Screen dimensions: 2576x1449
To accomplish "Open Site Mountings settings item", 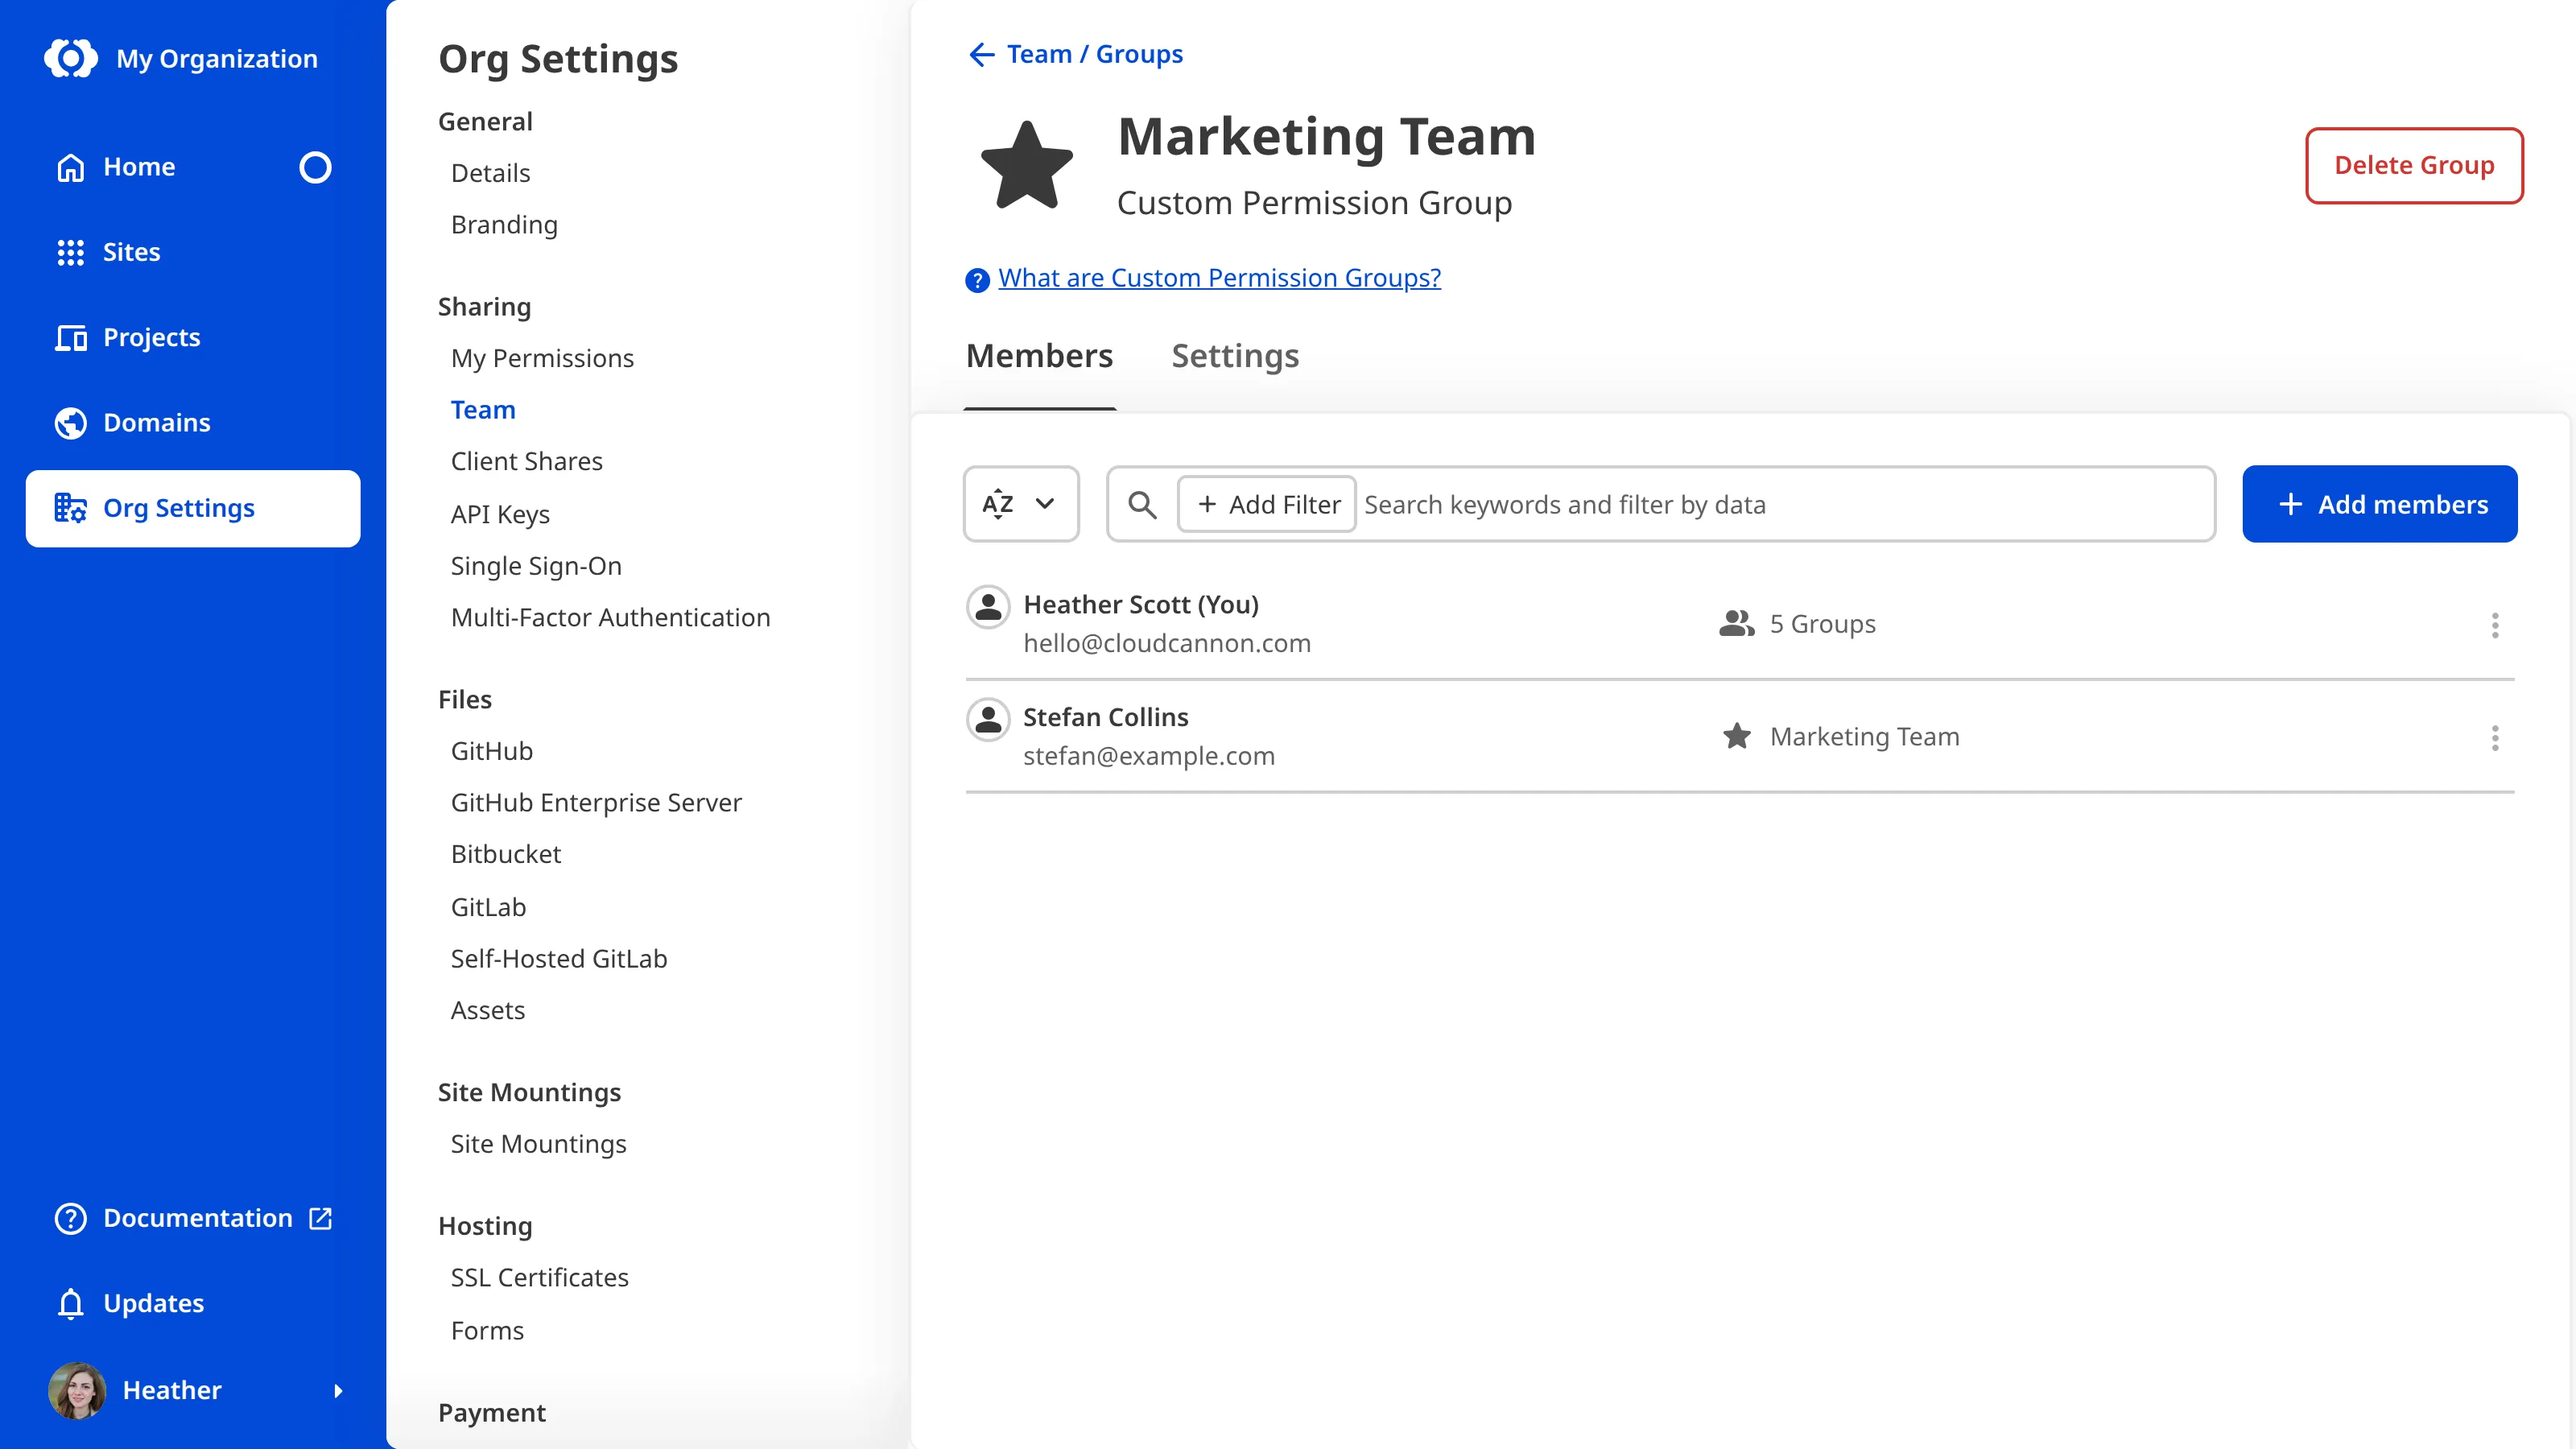I will tap(538, 1144).
